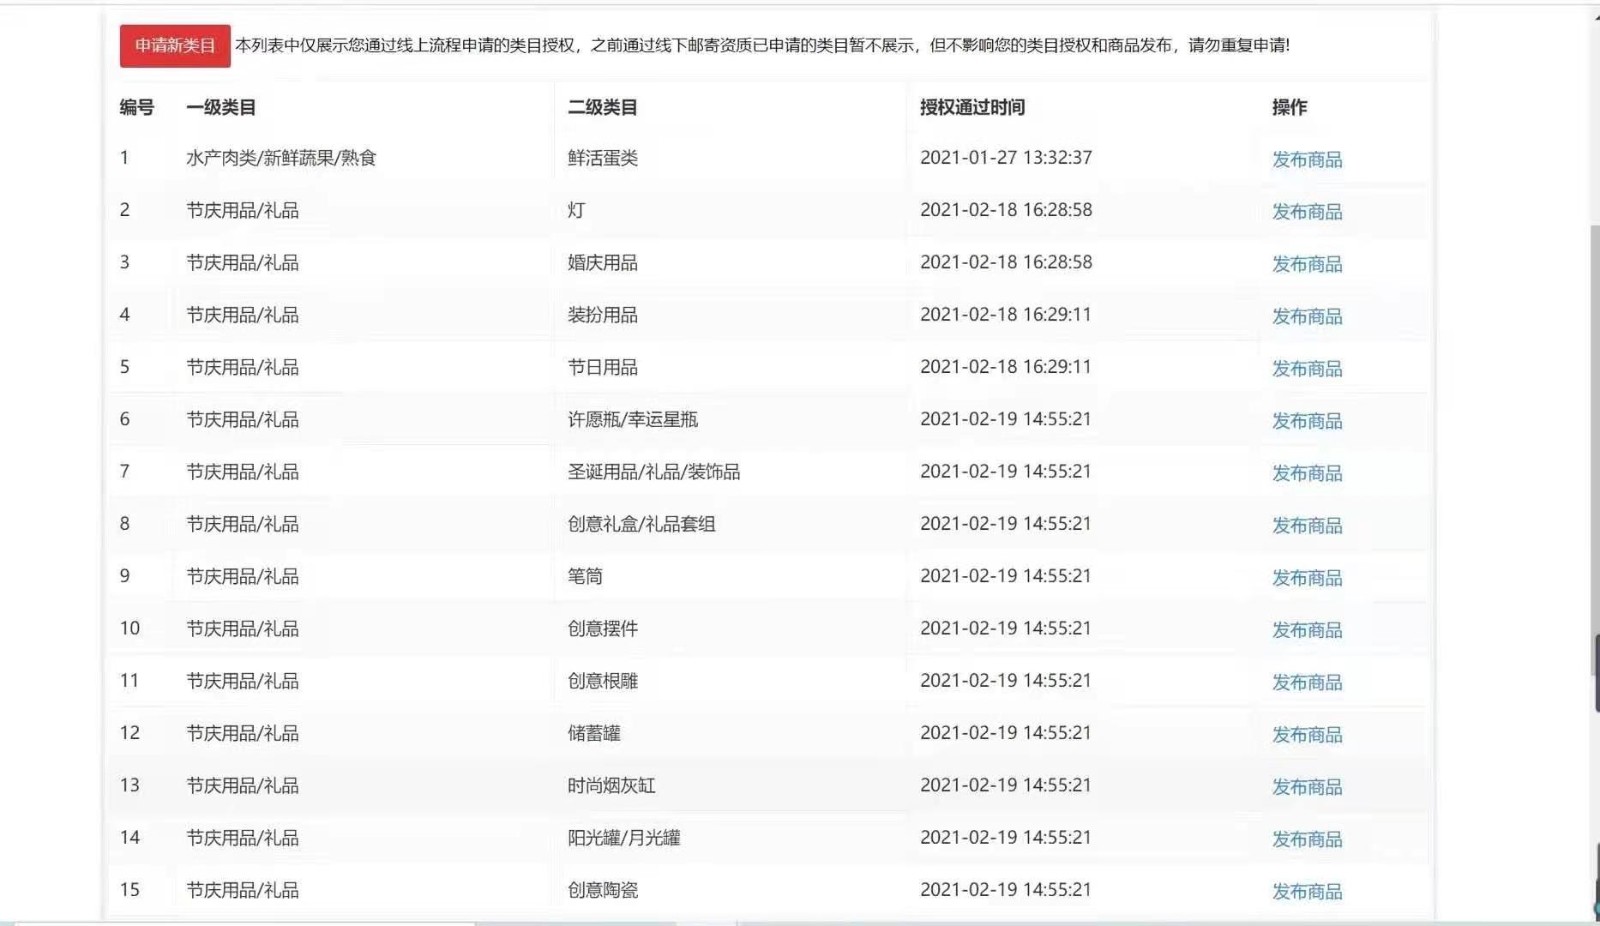
Task: Click 发布商品 link for 灯 category
Action: click(1306, 212)
